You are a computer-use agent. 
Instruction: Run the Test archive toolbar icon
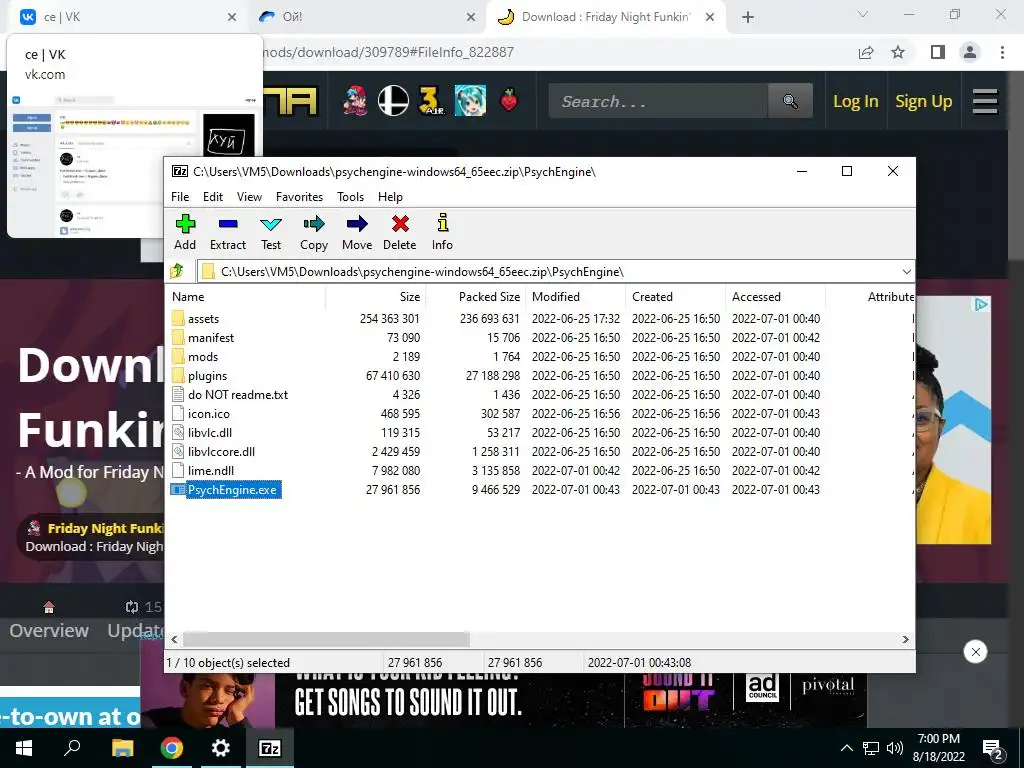(271, 232)
